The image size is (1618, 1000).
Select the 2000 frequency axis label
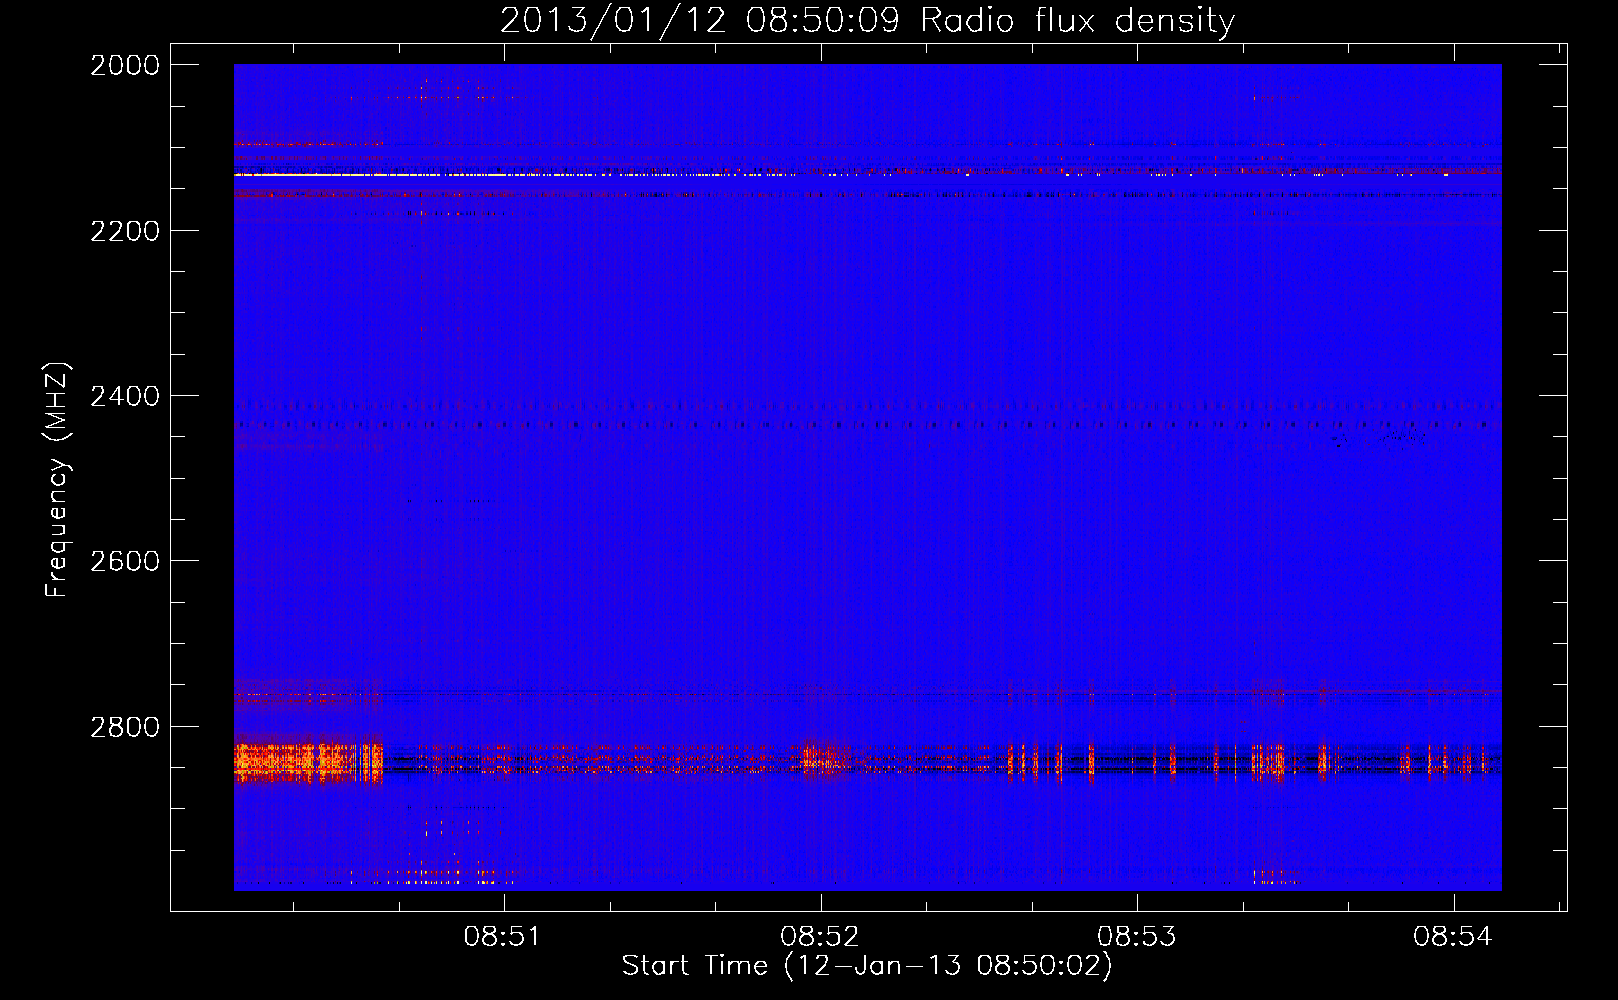pyautogui.click(x=125, y=65)
